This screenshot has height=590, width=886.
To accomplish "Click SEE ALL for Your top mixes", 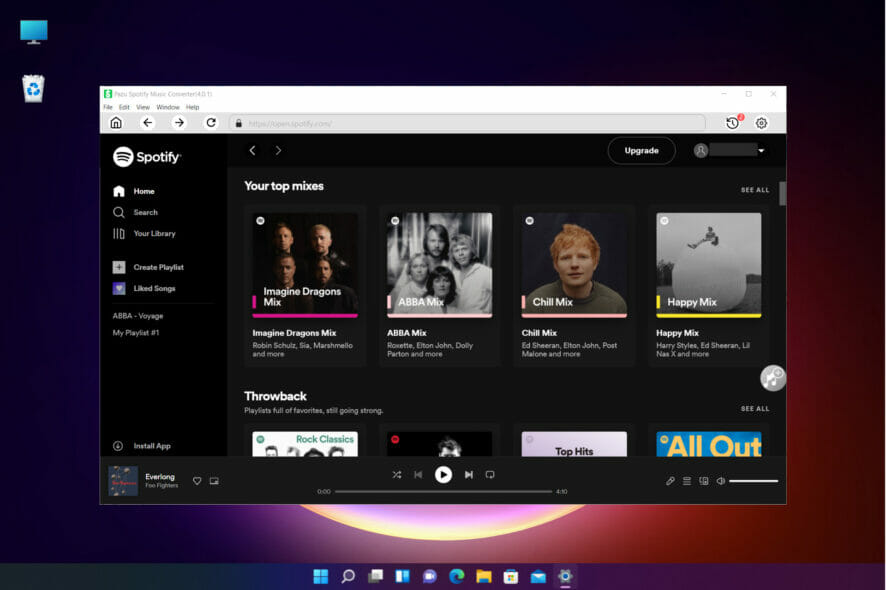I will point(755,190).
